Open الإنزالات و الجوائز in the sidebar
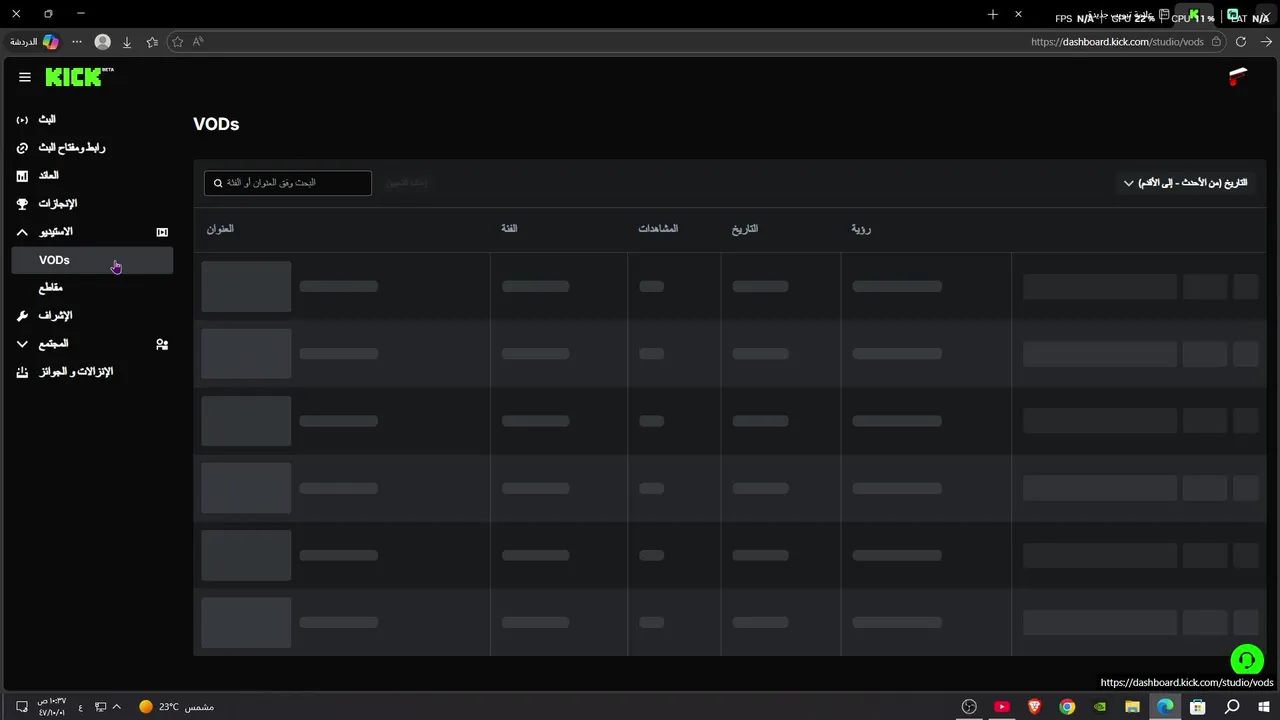This screenshot has width=1280, height=720. click(x=76, y=372)
